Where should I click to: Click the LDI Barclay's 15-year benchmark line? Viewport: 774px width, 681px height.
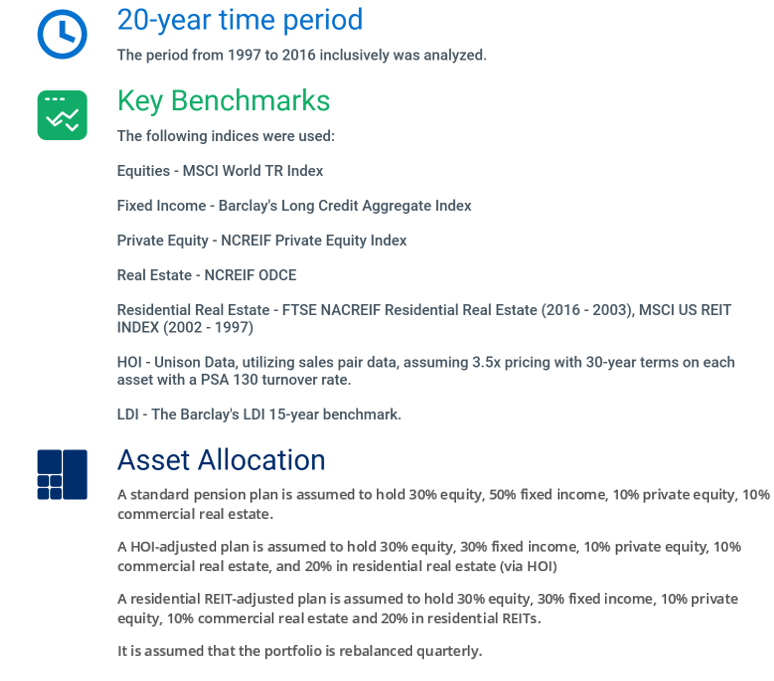(x=259, y=414)
